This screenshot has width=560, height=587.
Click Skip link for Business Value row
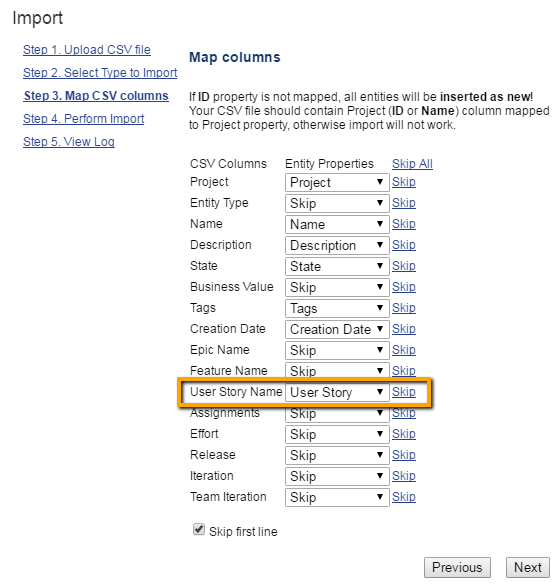pyautogui.click(x=404, y=286)
